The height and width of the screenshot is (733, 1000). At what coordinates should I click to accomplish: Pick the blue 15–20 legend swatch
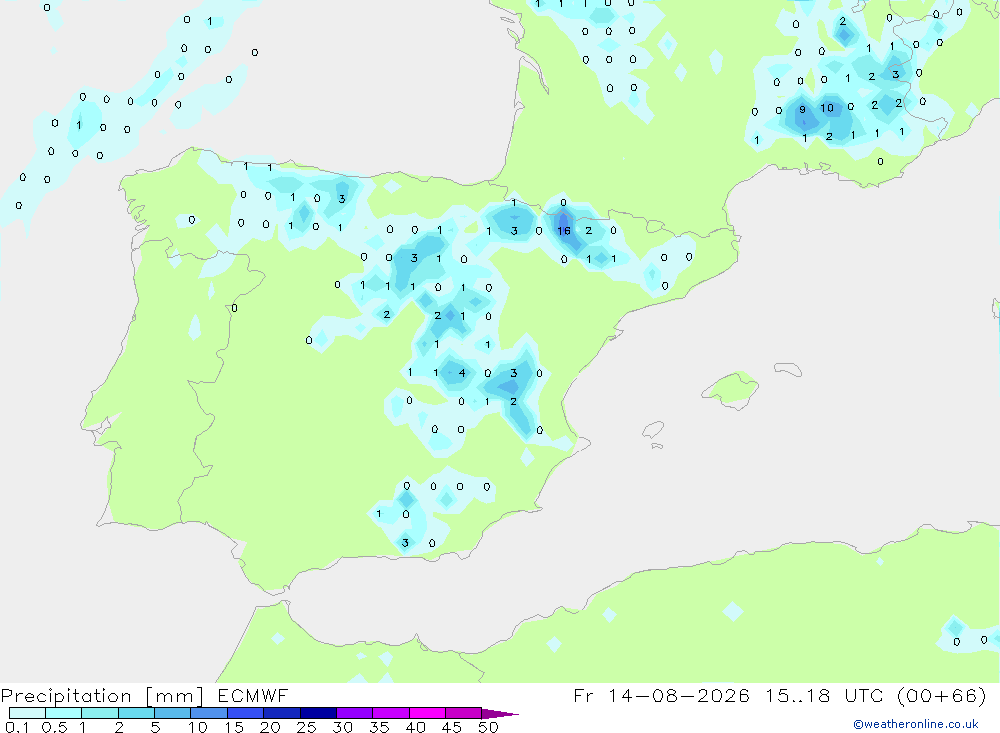[246, 713]
